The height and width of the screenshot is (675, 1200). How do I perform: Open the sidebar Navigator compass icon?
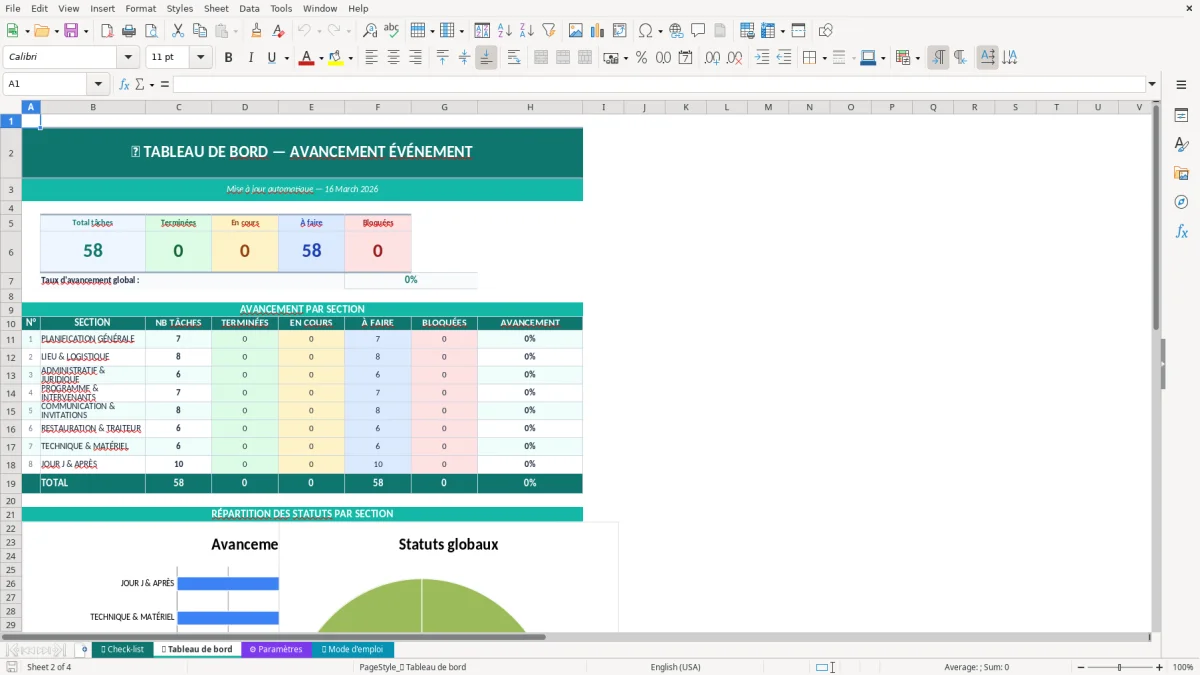click(x=1181, y=202)
